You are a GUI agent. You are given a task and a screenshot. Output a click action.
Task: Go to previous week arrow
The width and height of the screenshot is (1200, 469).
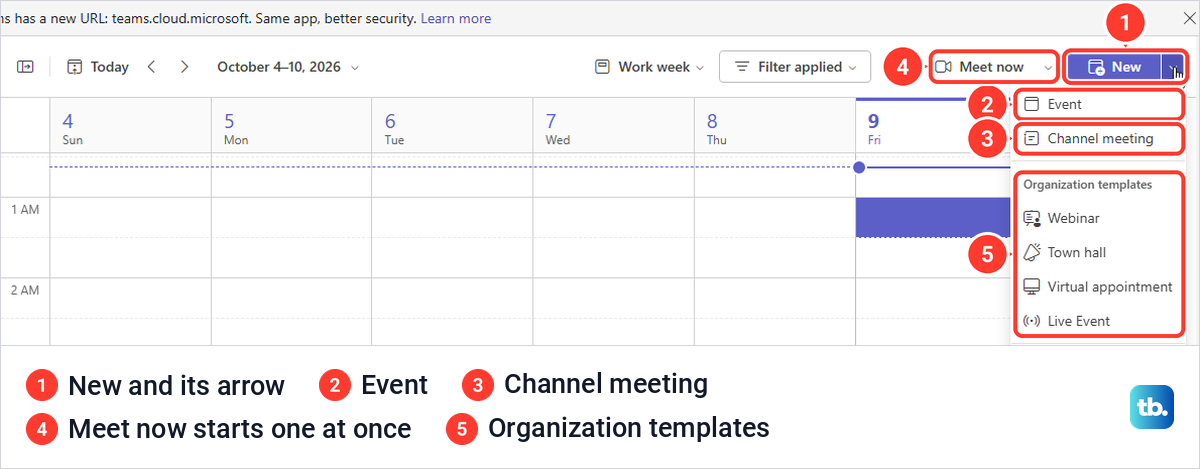pos(151,67)
